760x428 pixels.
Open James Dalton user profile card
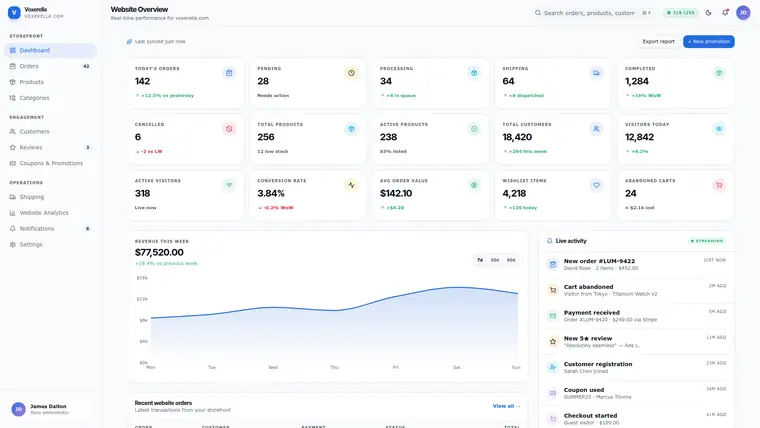coord(50,410)
